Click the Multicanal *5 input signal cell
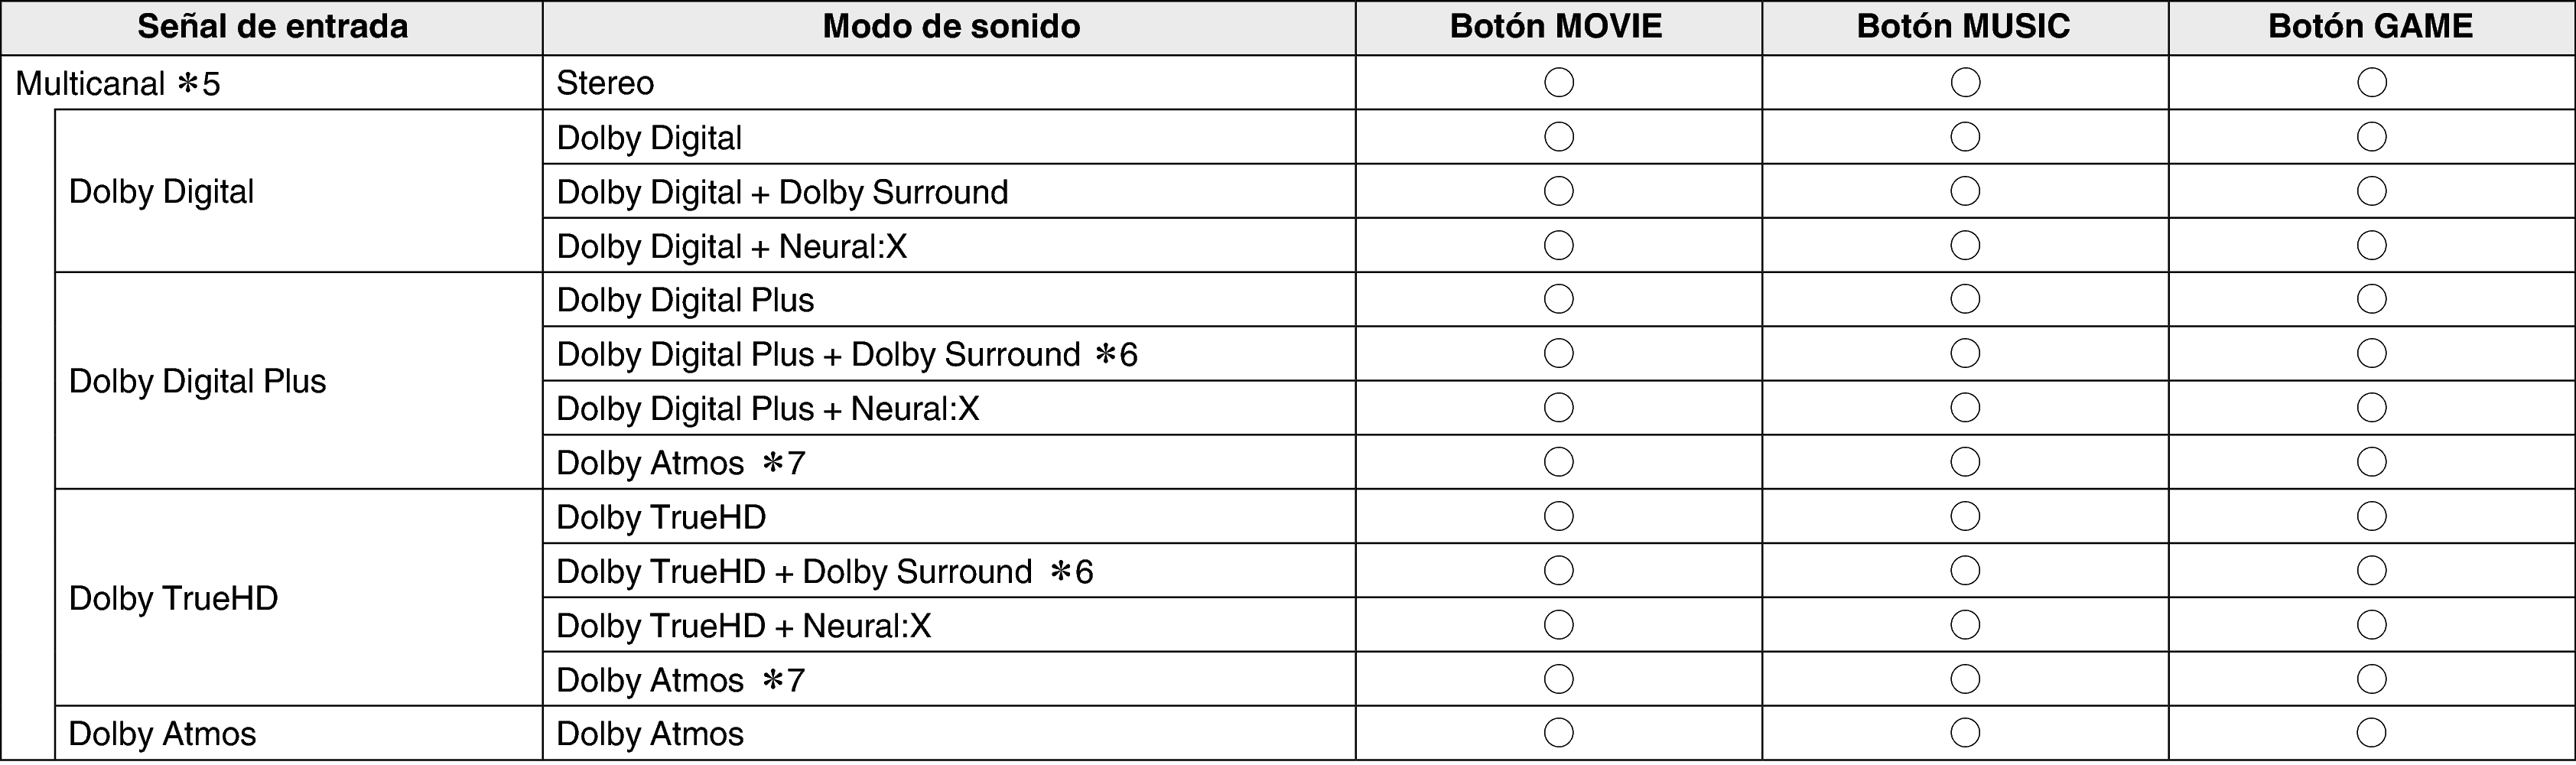The height and width of the screenshot is (765, 2576). point(118,83)
